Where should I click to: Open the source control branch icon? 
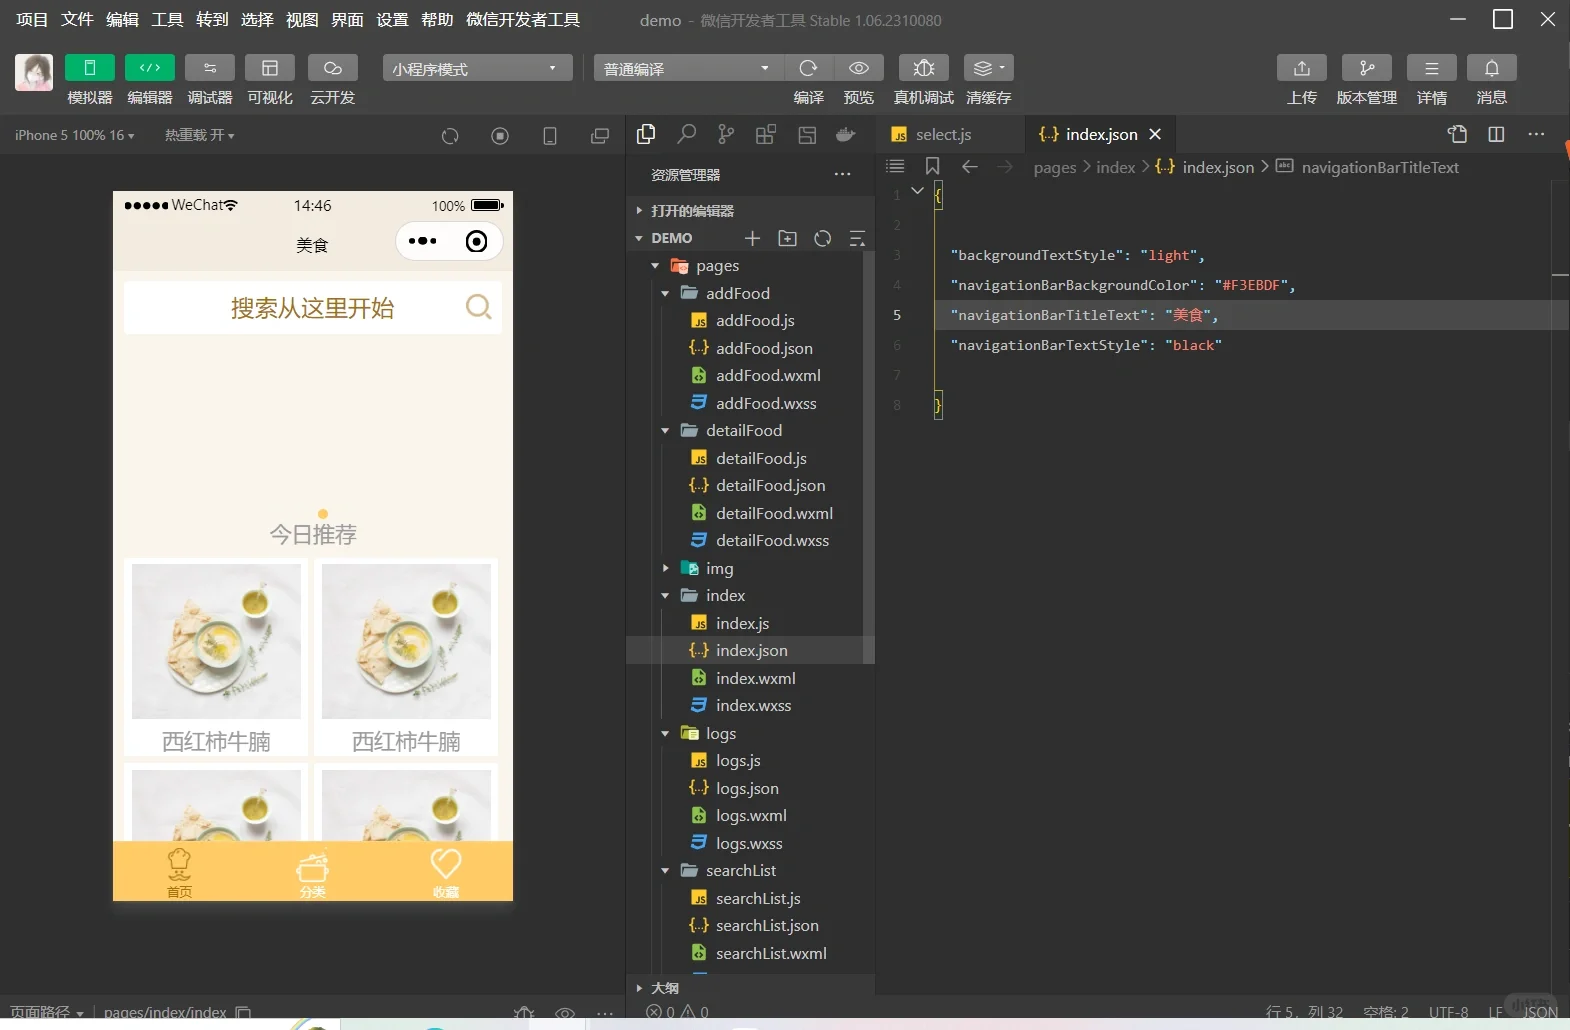coord(726,134)
